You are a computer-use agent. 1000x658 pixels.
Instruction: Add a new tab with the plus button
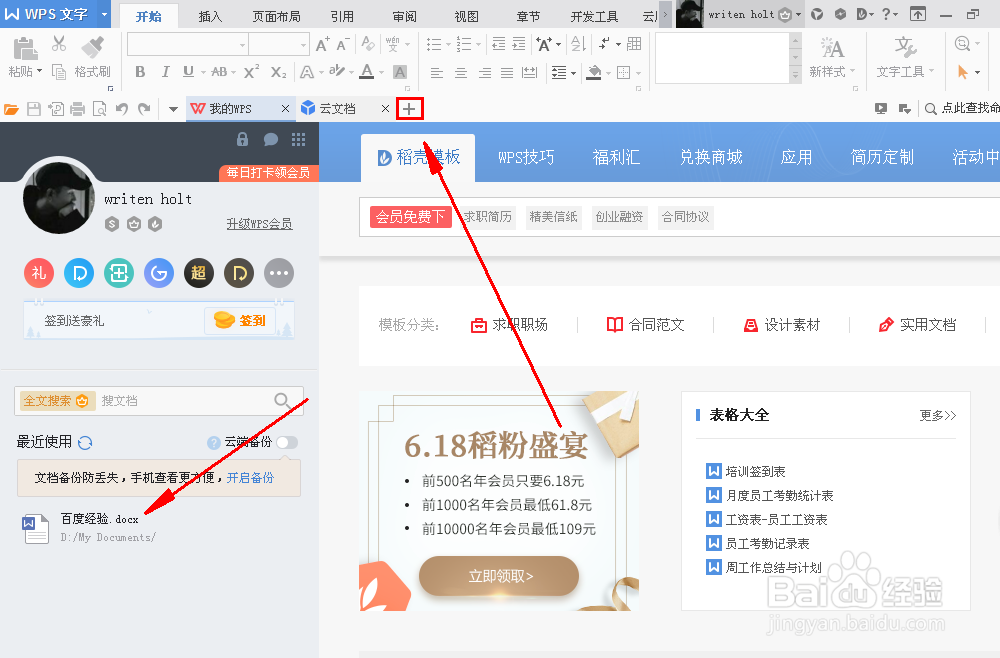409,109
